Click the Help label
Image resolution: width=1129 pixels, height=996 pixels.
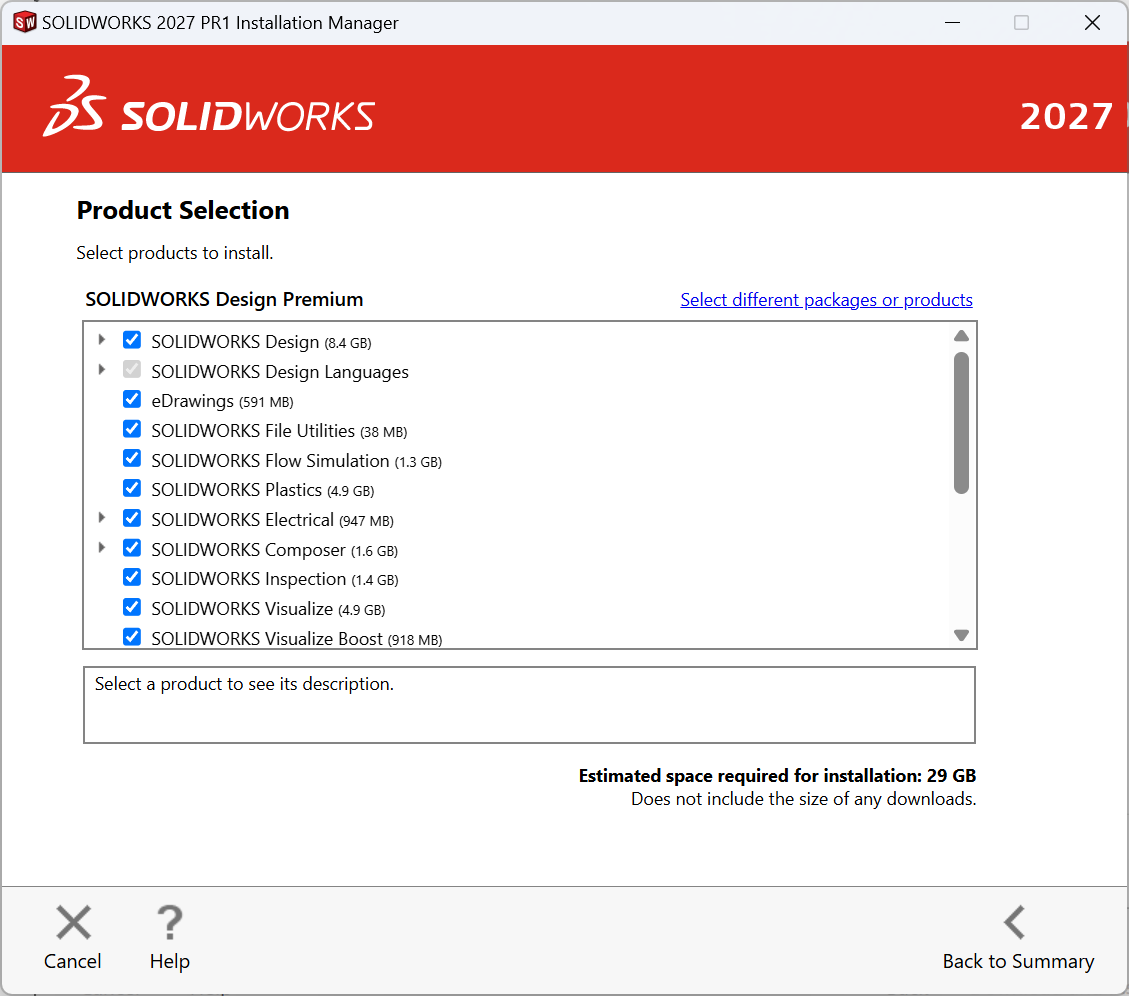pyautogui.click(x=170, y=961)
